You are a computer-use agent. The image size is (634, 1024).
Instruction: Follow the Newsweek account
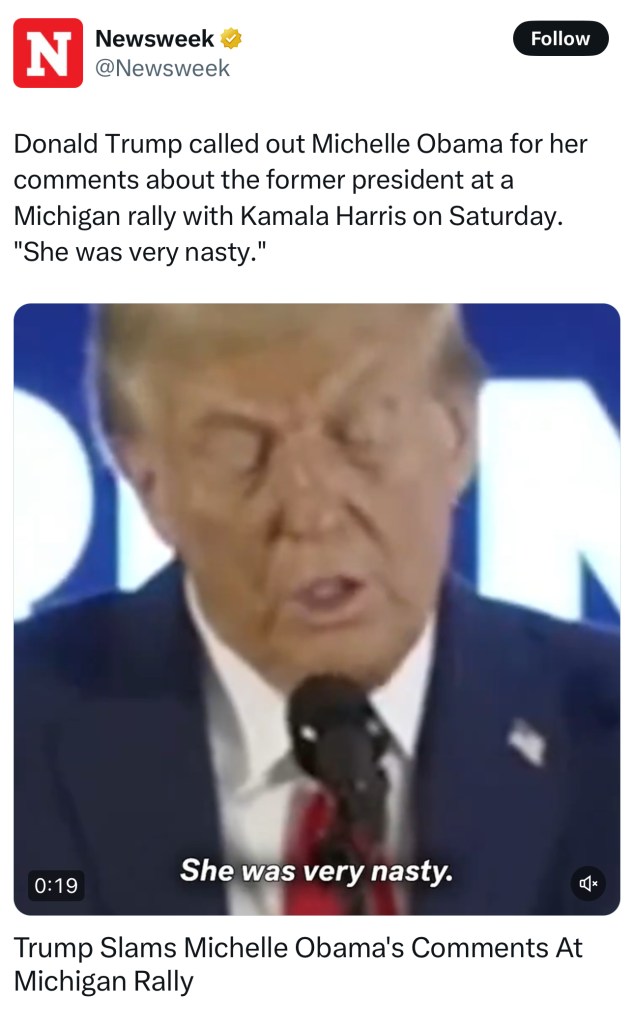560,39
